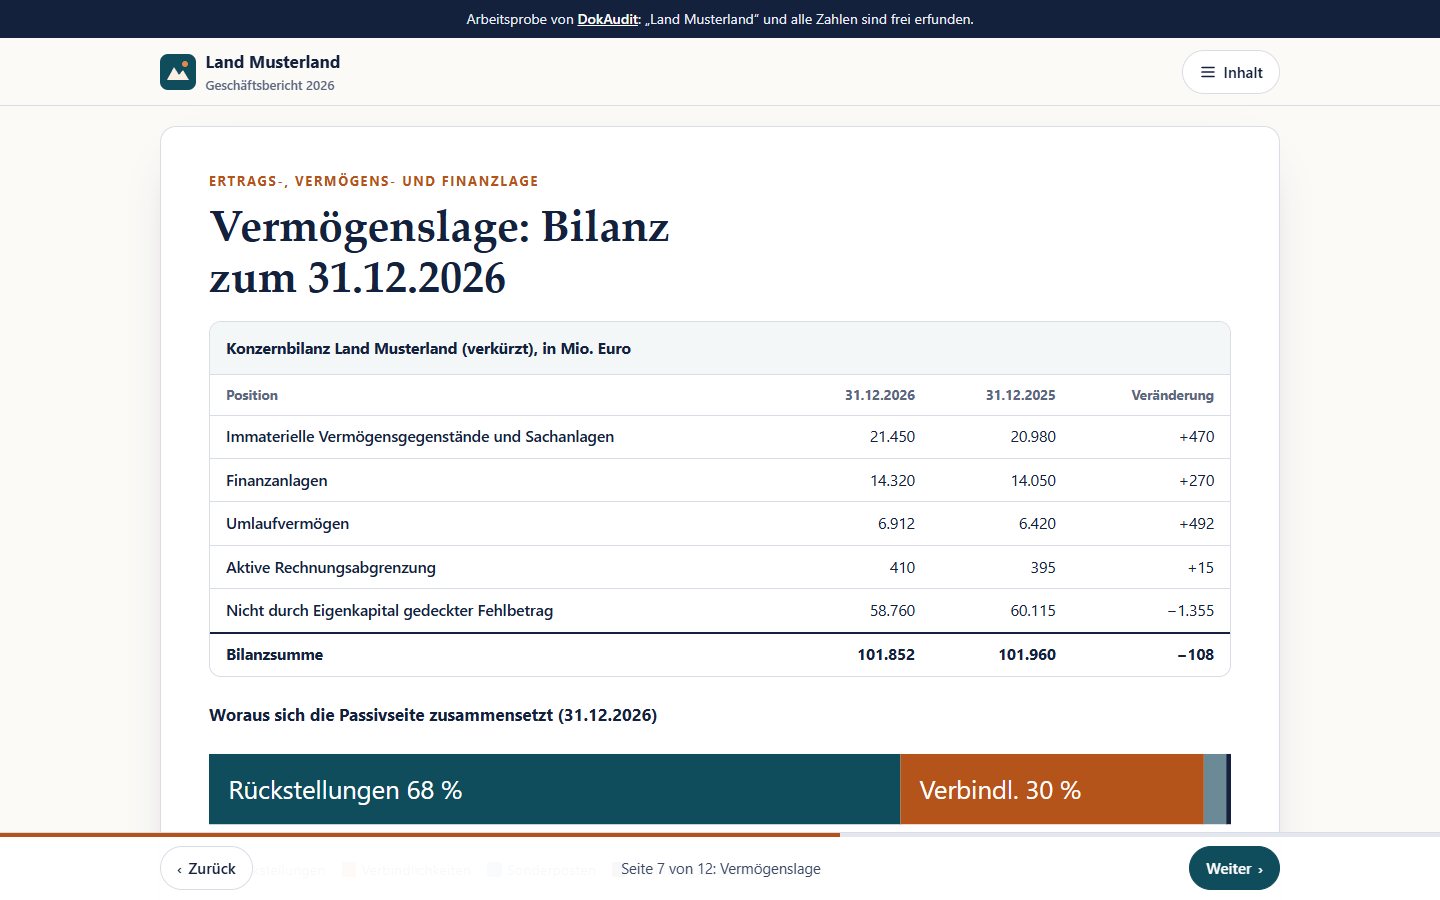Click the 31.12.2025 column header
Viewport: 1440px width, 900px height.
pos(1020,395)
